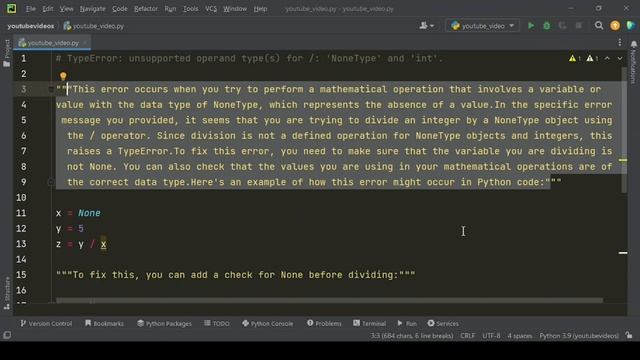Screen dimensions: 640x360
Task: Start debugging with the bug icon
Action: [x=547, y=26]
